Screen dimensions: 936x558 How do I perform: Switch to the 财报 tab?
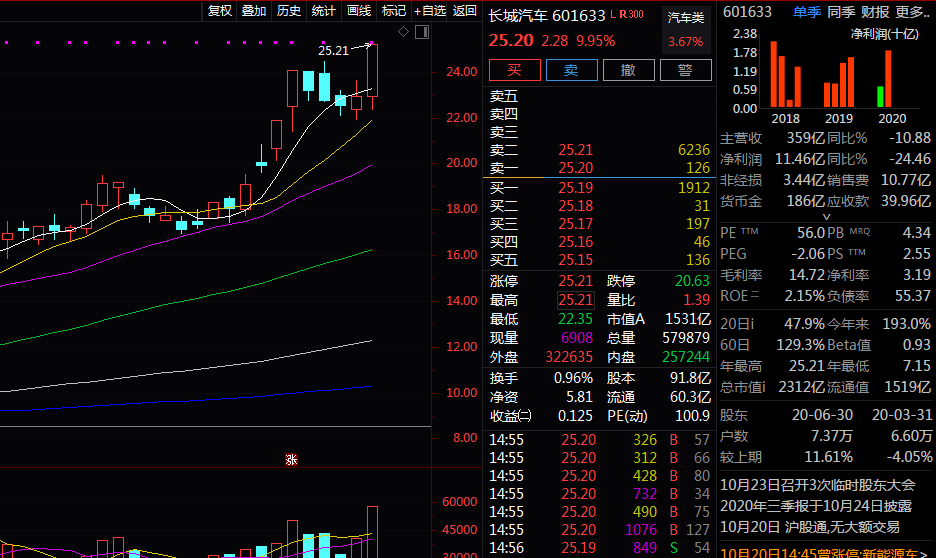coord(875,12)
